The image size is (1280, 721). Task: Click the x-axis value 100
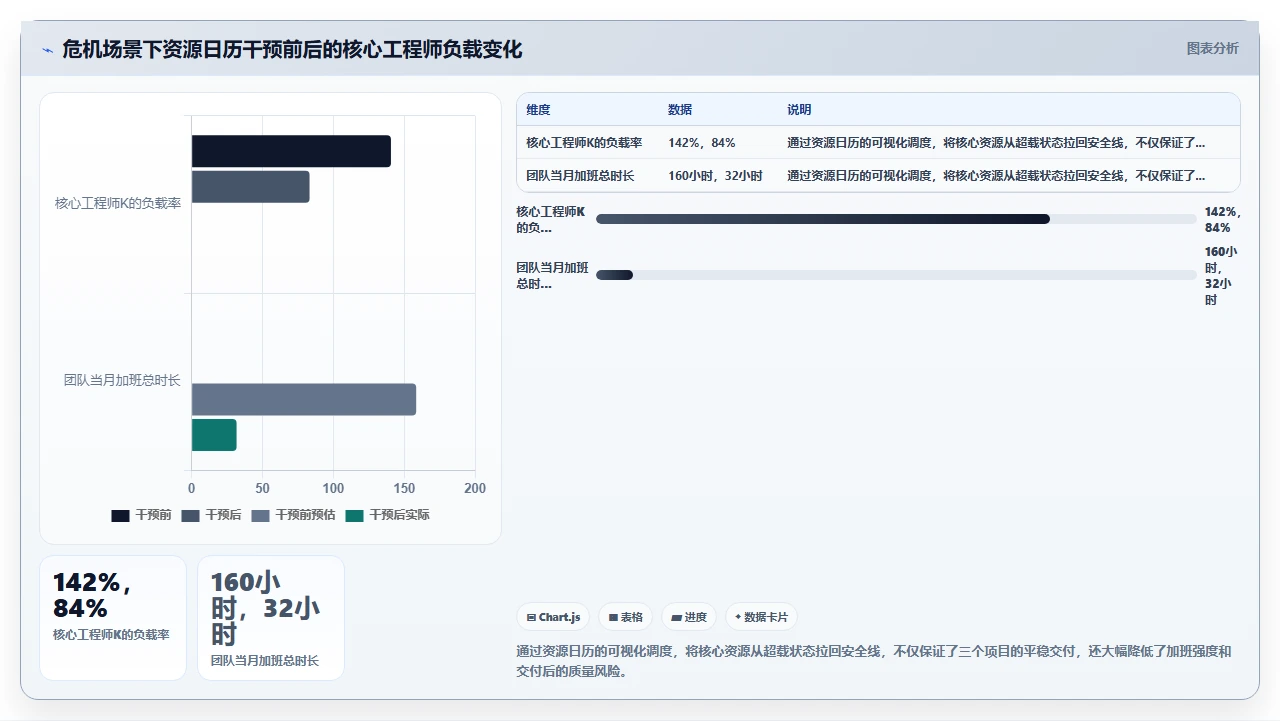[x=333, y=488]
